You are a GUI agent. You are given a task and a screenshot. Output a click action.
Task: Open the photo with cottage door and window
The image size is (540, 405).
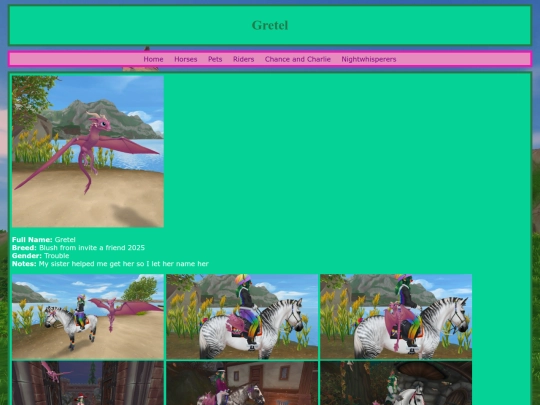(x=242, y=383)
